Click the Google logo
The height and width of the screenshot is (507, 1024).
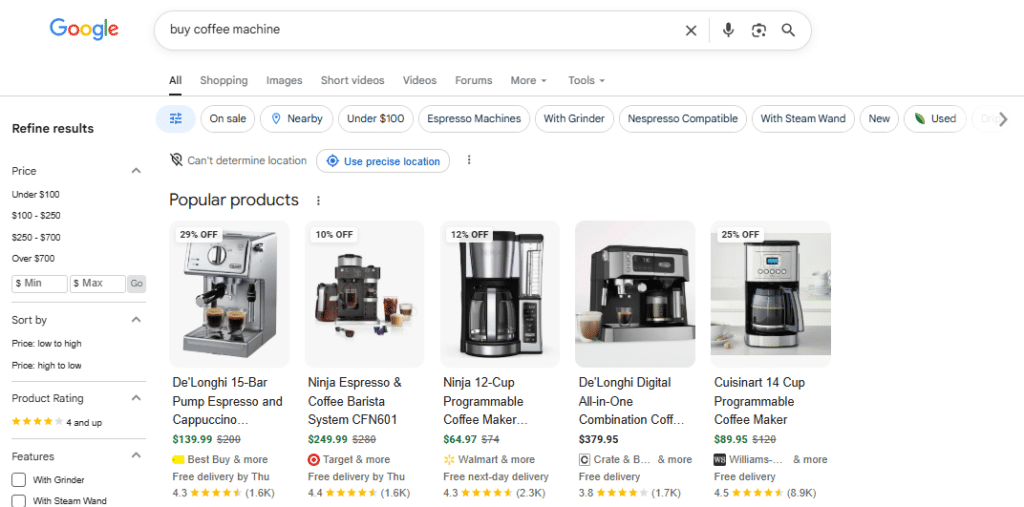[84, 29]
